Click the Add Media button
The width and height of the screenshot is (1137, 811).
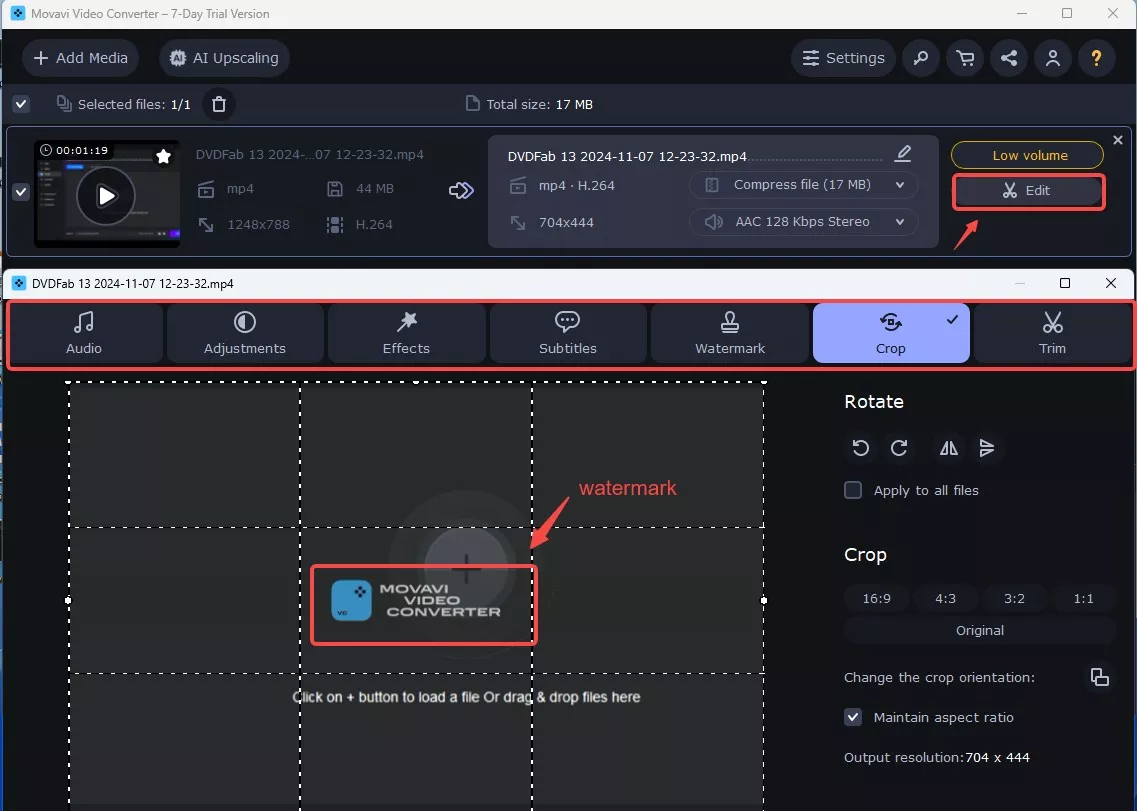click(x=80, y=58)
